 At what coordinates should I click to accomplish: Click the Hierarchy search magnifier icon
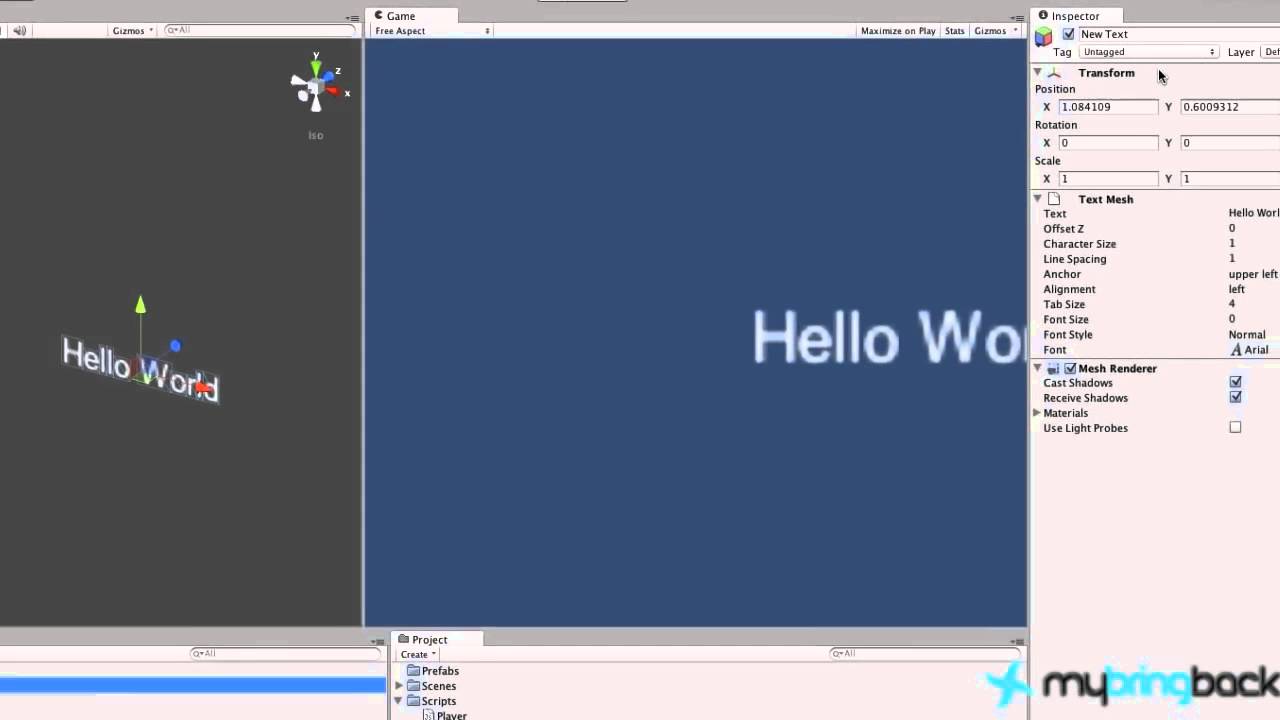pyautogui.click(x=196, y=653)
